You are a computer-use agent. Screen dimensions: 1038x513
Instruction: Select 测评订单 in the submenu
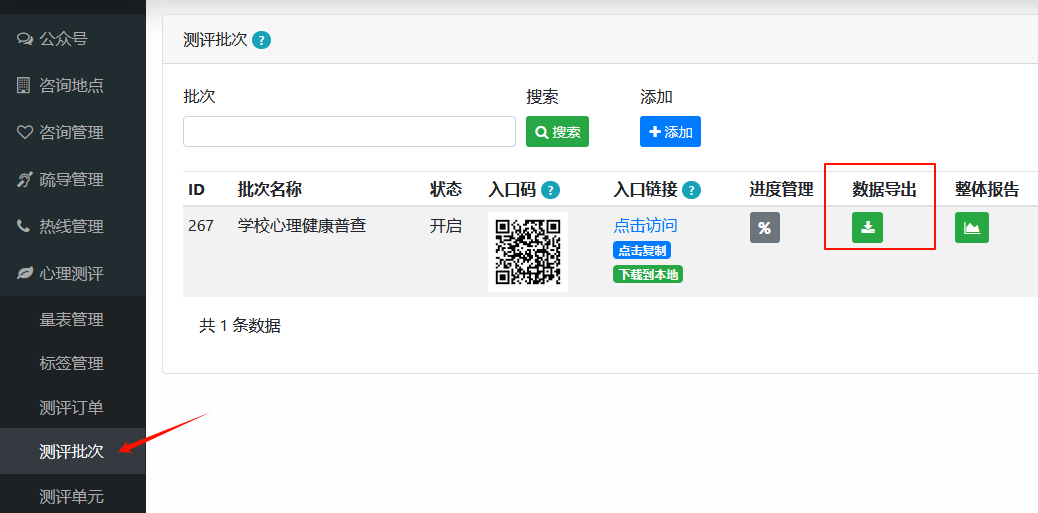click(x=73, y=408)
